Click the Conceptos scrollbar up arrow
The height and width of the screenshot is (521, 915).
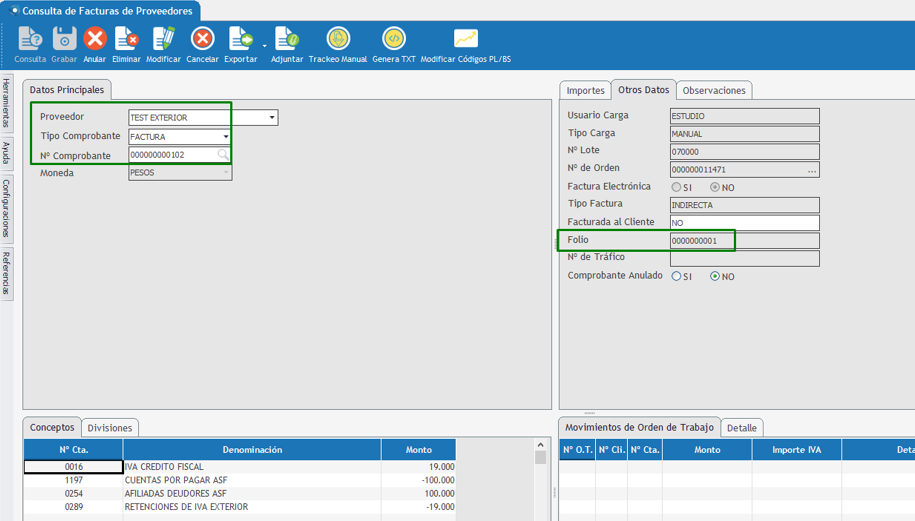[x=540, y=445]
